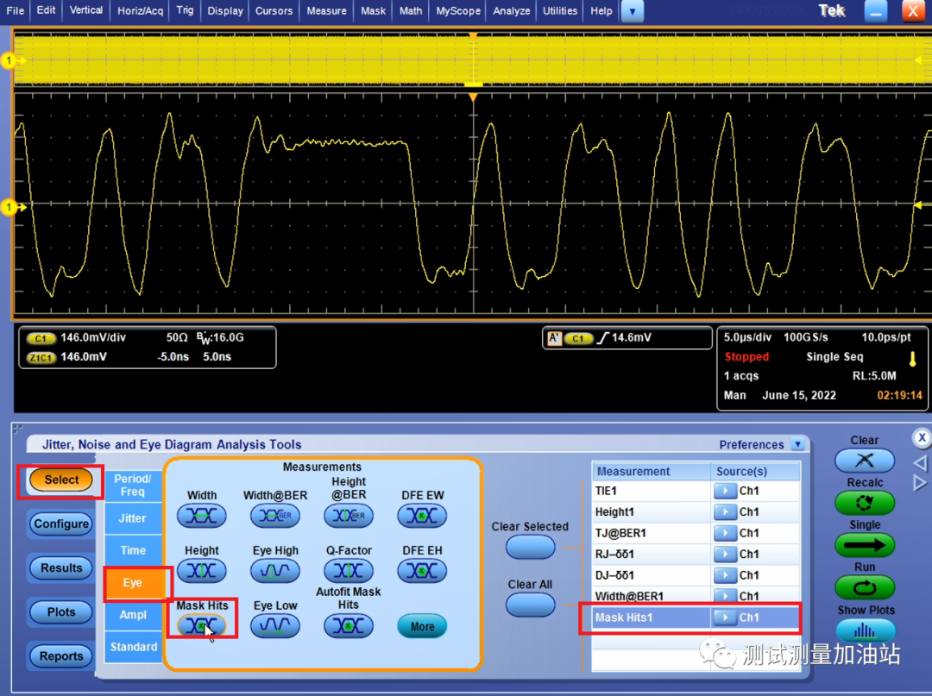Click the Mask Hits measurement icon
This screenshot has width=932, height=696.
point(201,626)
